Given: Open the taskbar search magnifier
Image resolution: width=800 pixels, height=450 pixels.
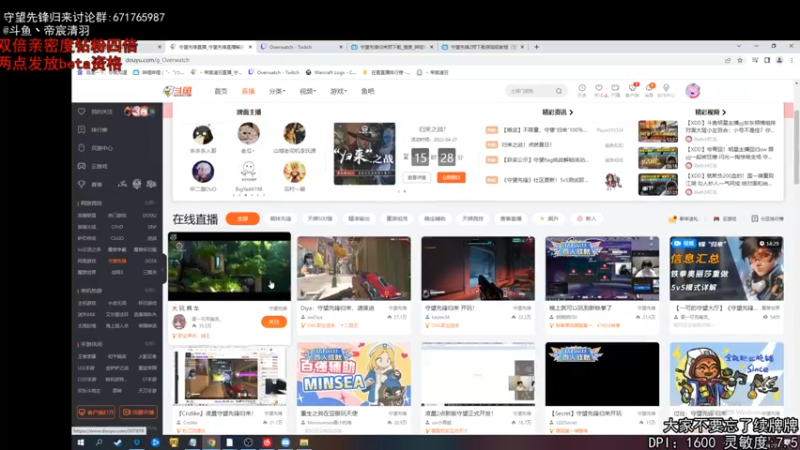Looking at the screenshot, I should (x=99, y=443).
